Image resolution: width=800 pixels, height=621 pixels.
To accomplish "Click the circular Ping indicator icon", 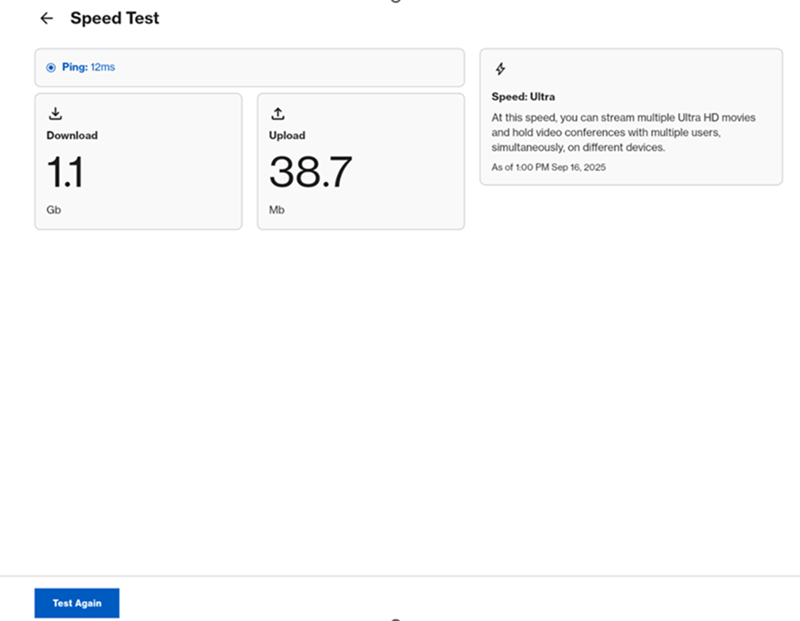I will [51, 67].
